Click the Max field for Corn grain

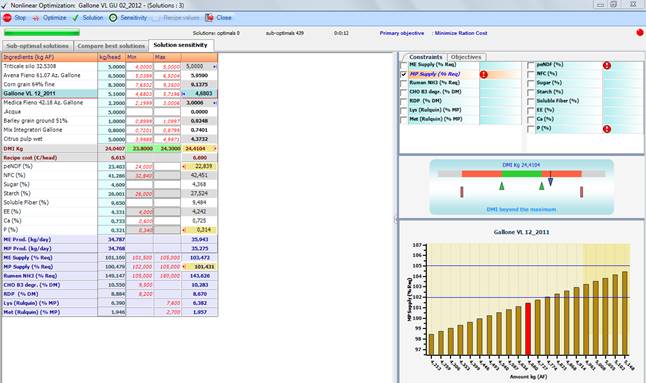click(167, 84)
